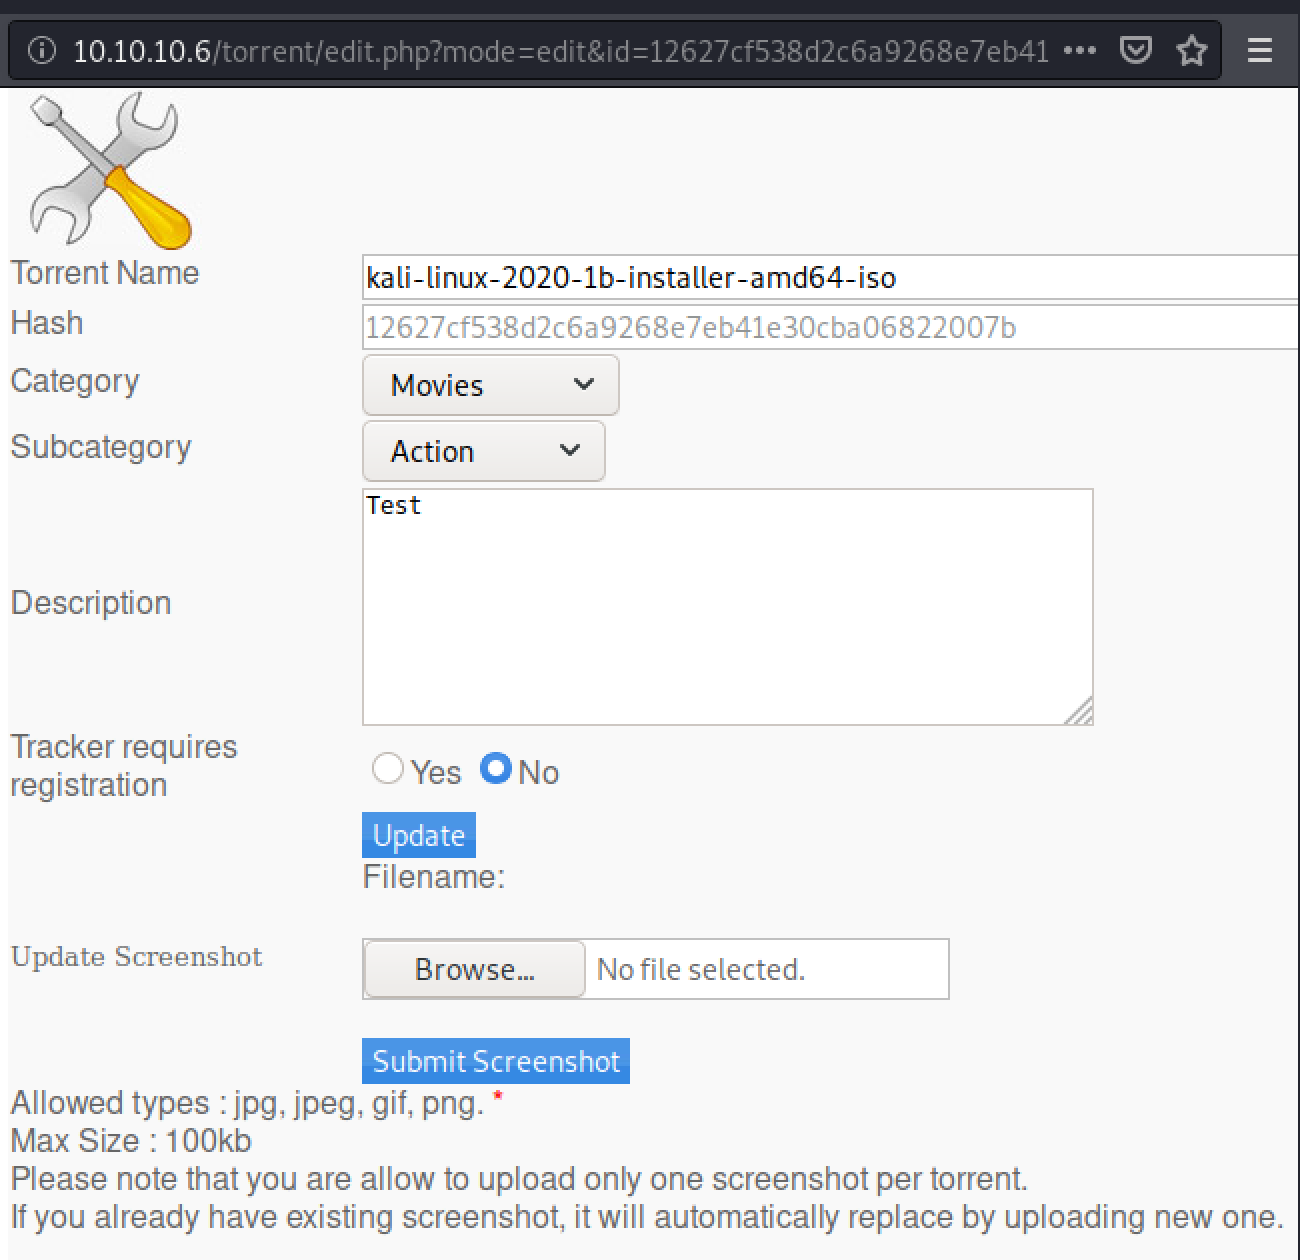
Task: Open the Firefox hamburger menu
Action: pyautogui.click(x=1260, y=50)
